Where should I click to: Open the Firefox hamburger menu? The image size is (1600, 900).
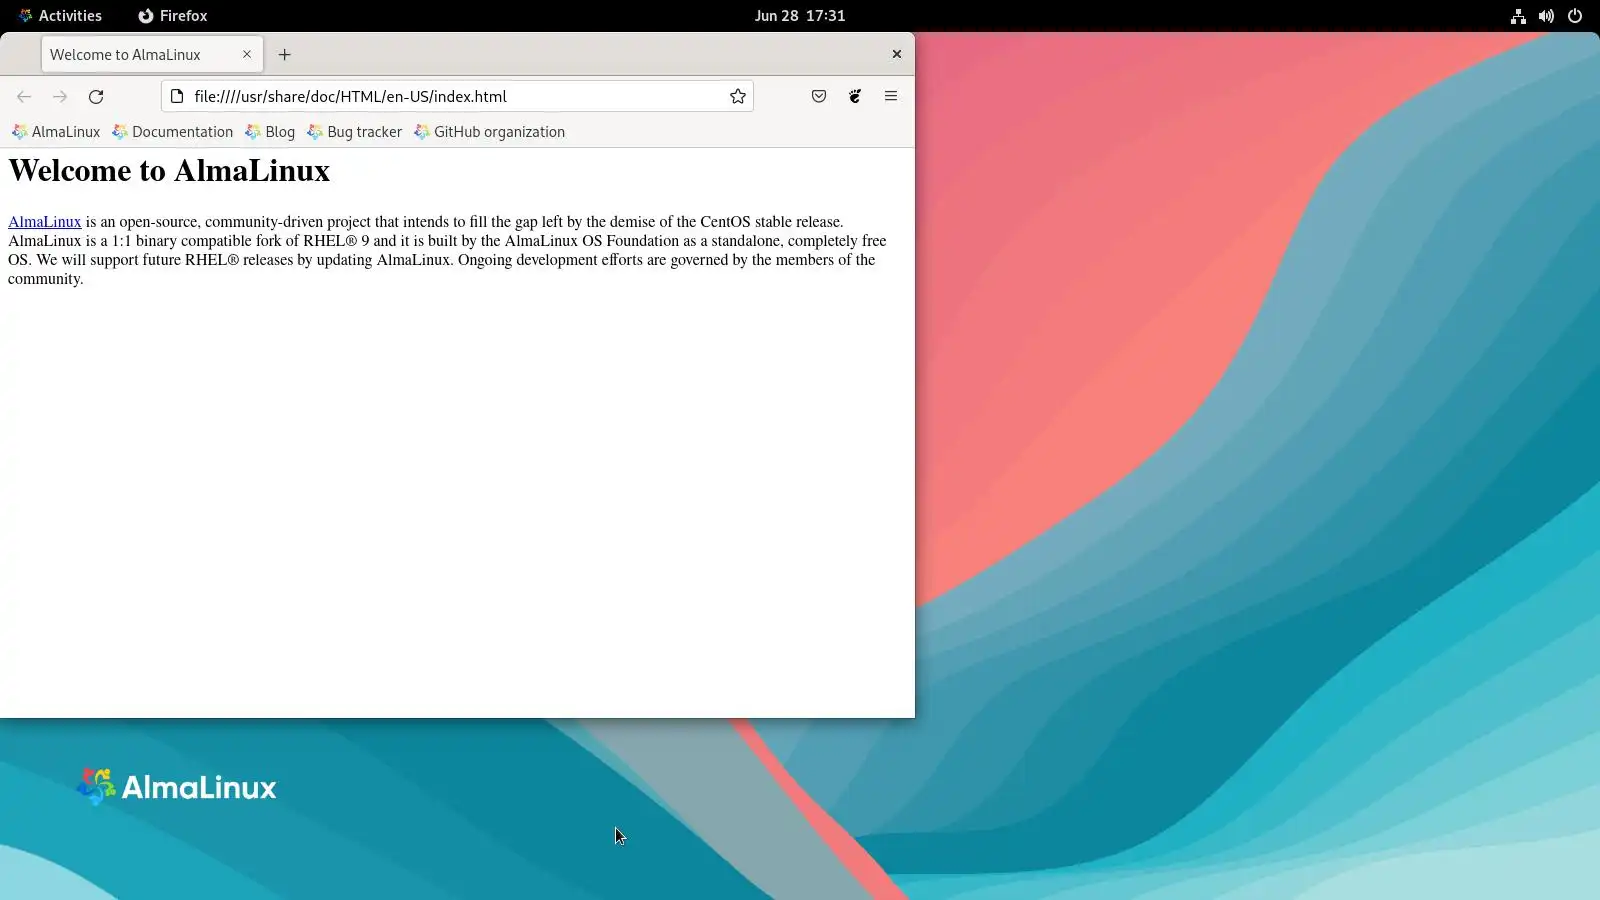pyautogui.click(x=891, y=97)
